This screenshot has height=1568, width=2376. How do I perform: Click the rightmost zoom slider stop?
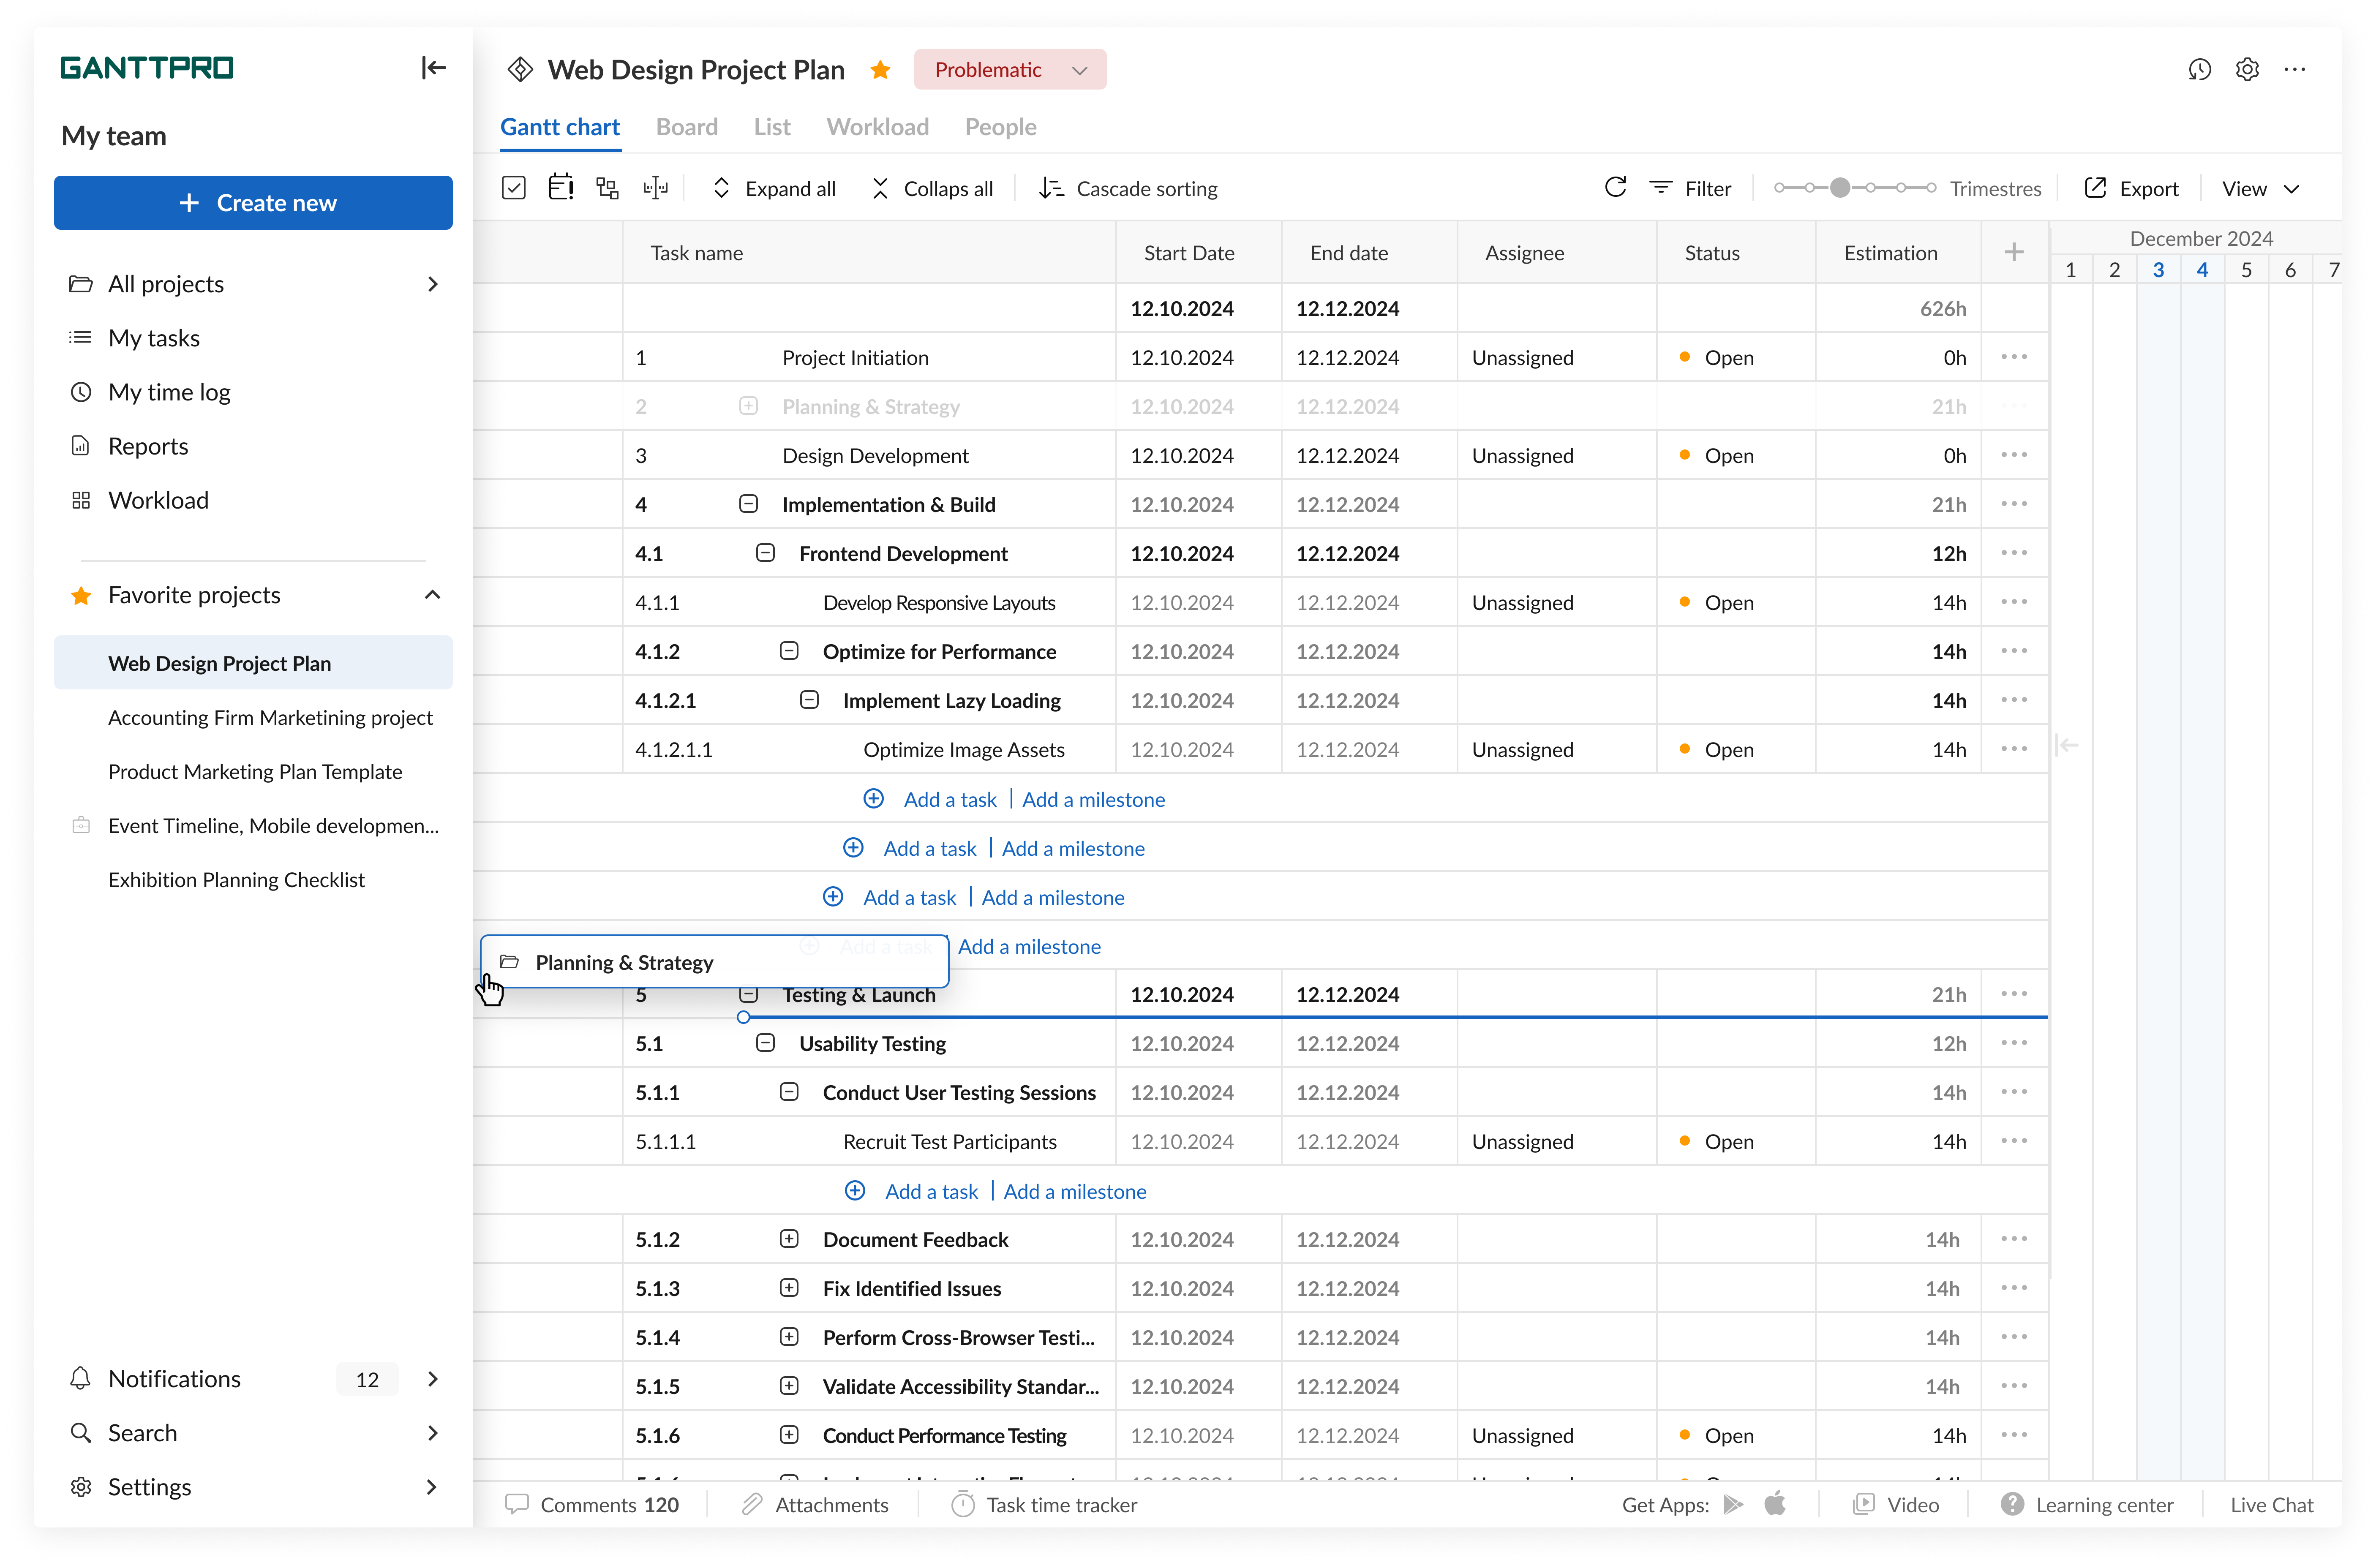pyautogui.click(x=1931, y=188)
